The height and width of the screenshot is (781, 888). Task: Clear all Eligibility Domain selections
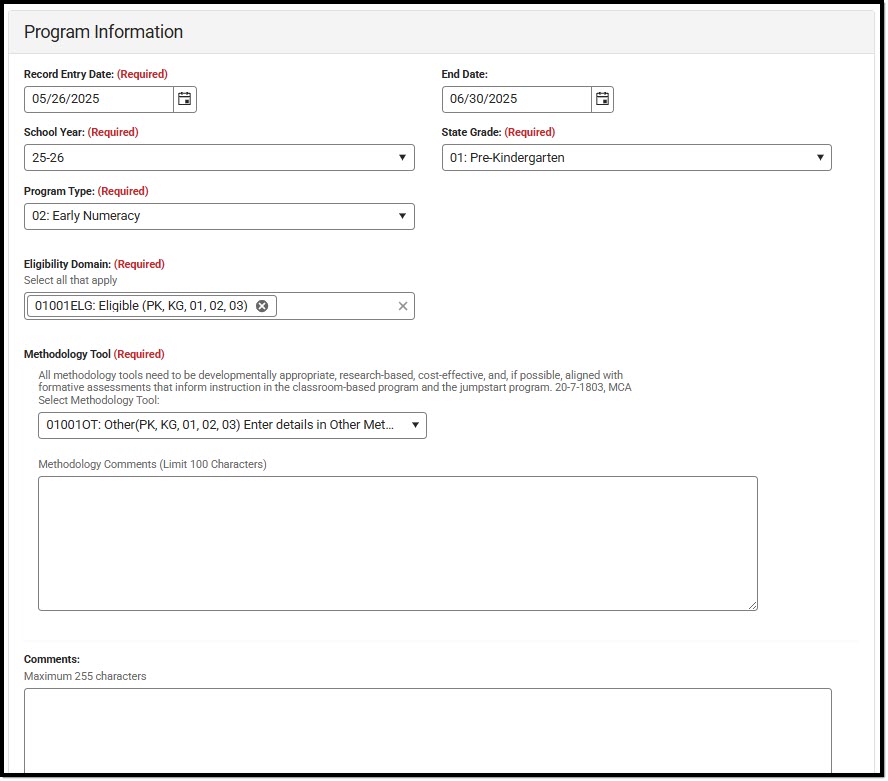tap(403, 306)
